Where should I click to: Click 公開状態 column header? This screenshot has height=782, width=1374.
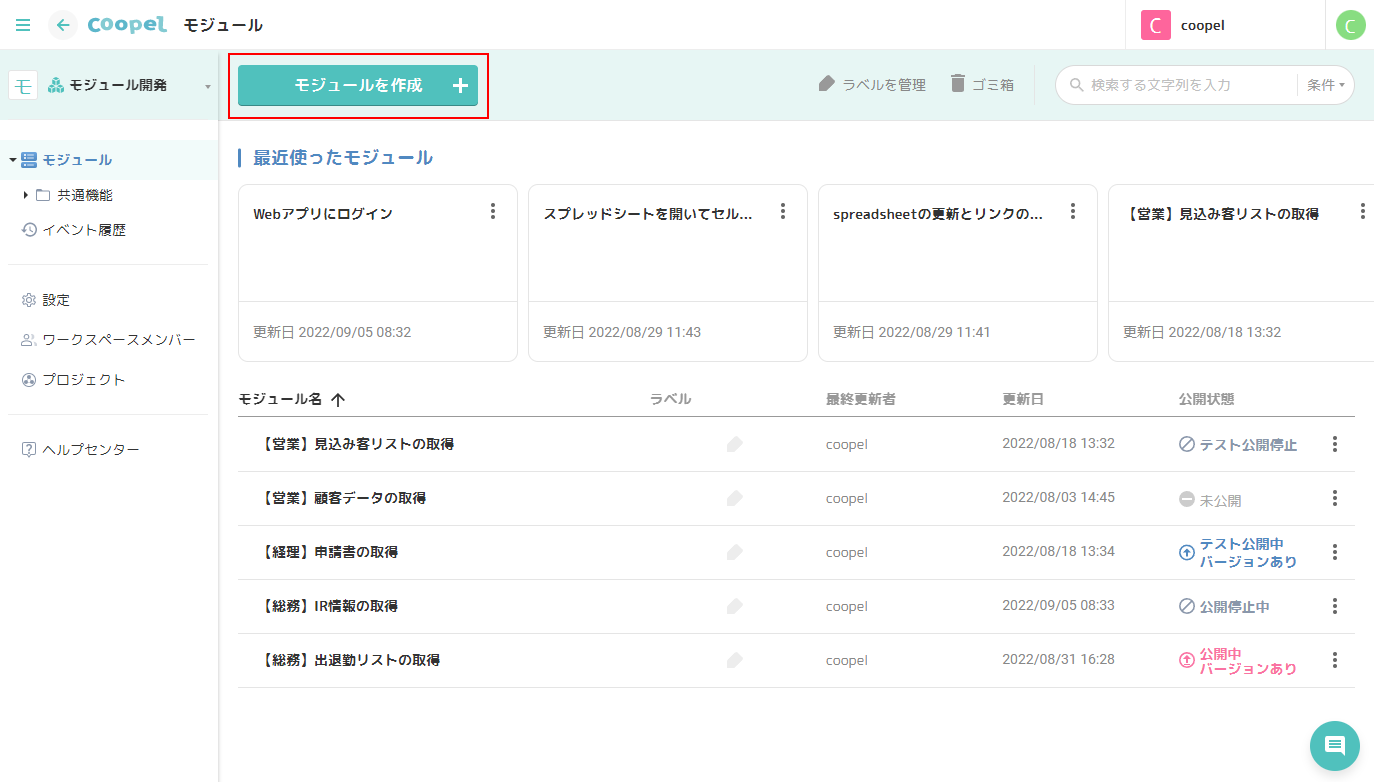click(x=1206, y=399)
